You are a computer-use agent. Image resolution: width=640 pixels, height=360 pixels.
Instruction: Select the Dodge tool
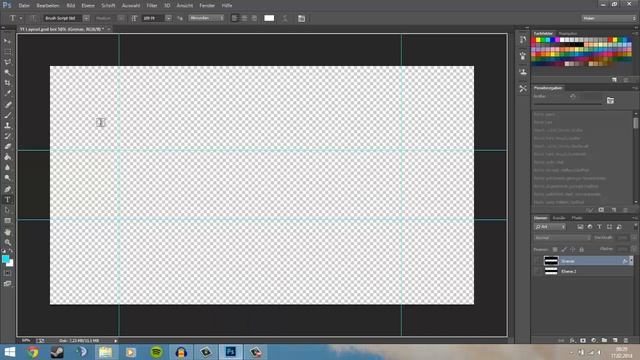point(7,178)
